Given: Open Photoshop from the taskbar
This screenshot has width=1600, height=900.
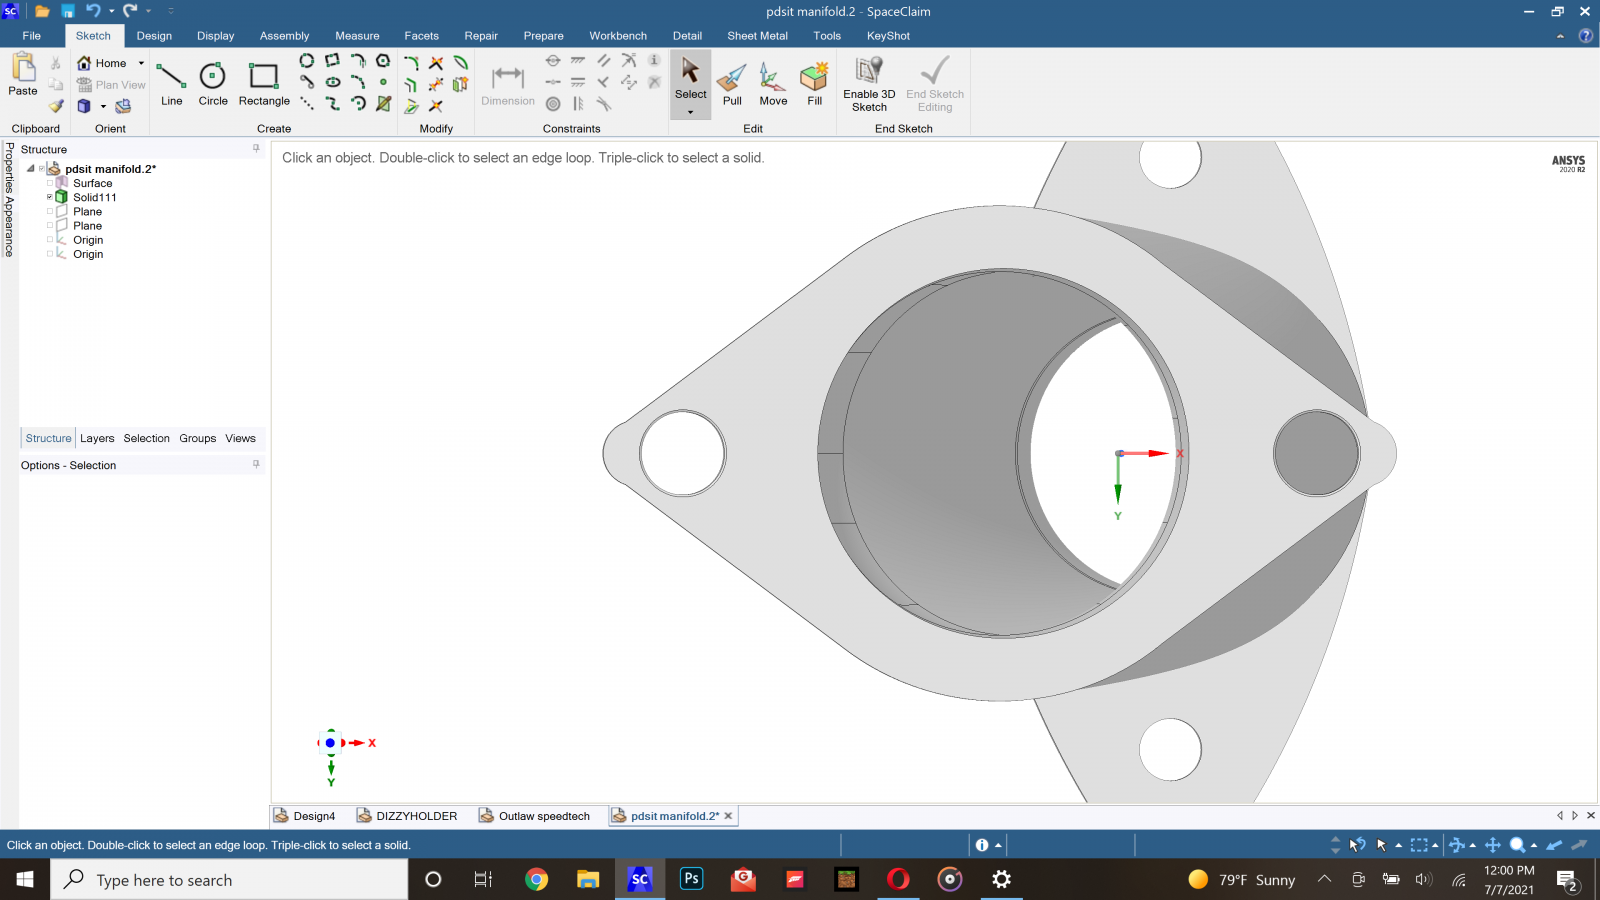Looking at the screenshot, I should pos(691,880).
